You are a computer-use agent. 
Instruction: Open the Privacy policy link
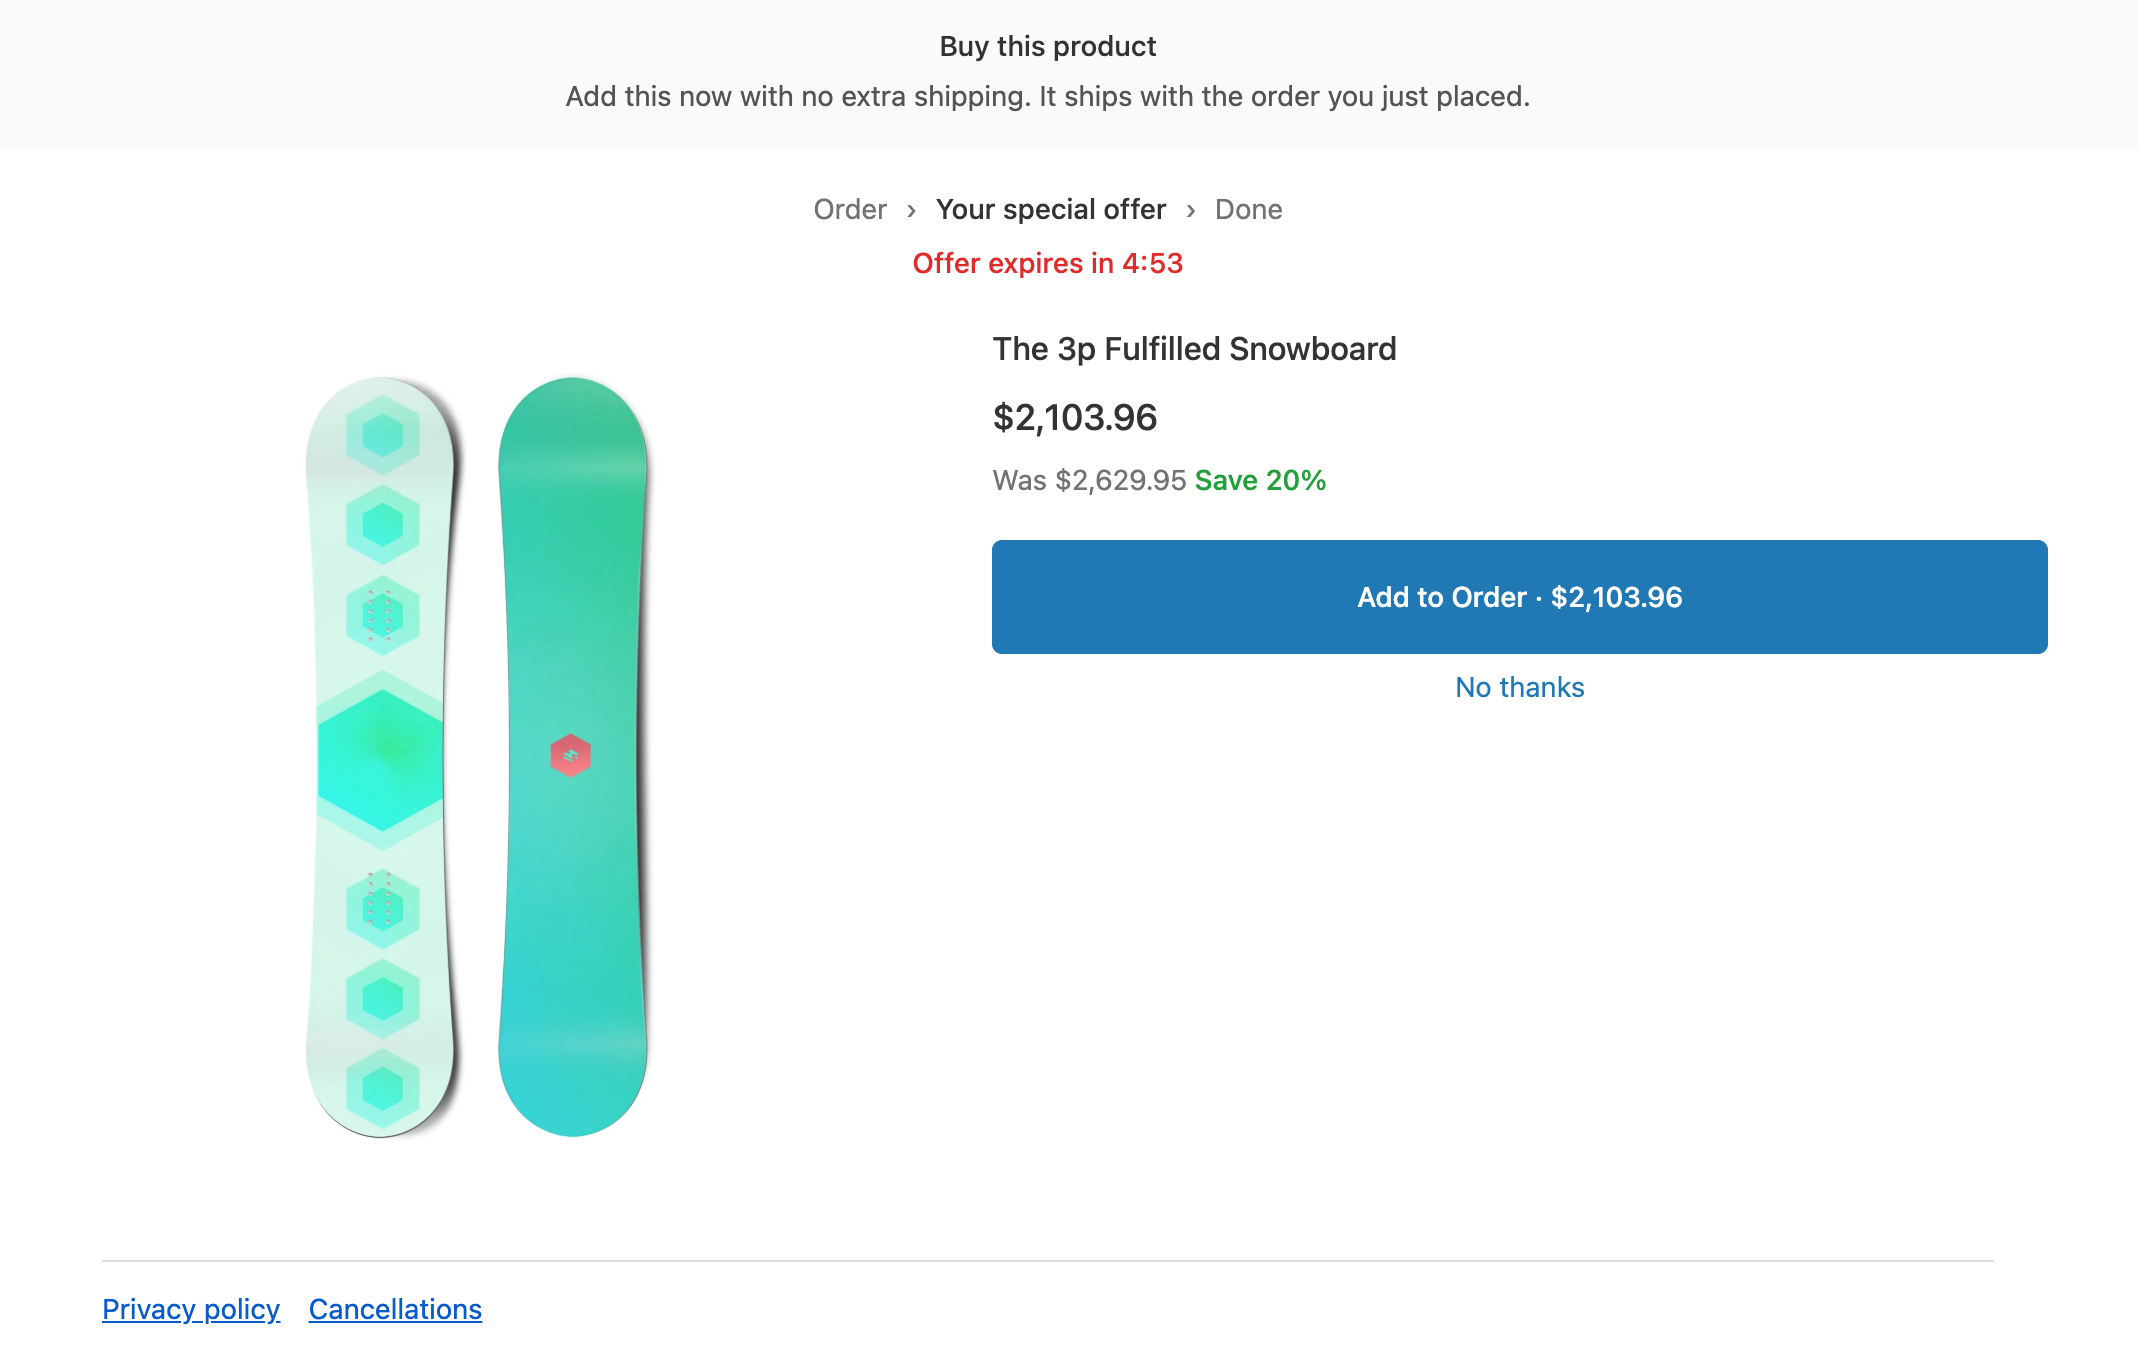191,1309
